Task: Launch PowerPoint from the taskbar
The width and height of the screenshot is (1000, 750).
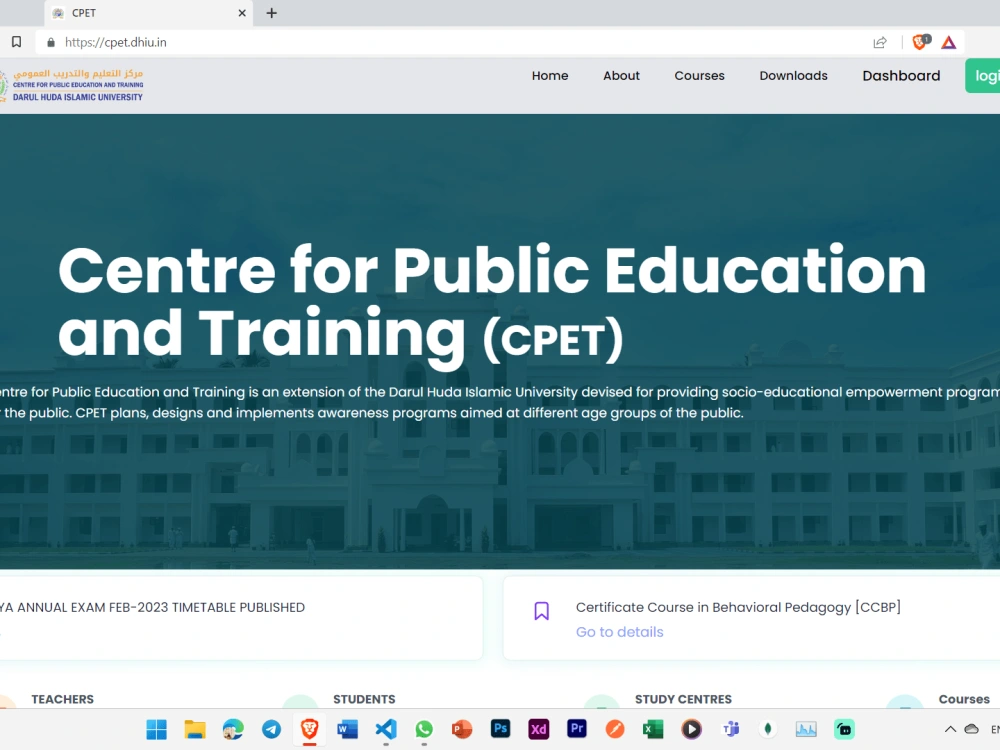Action: coord(462,729)
